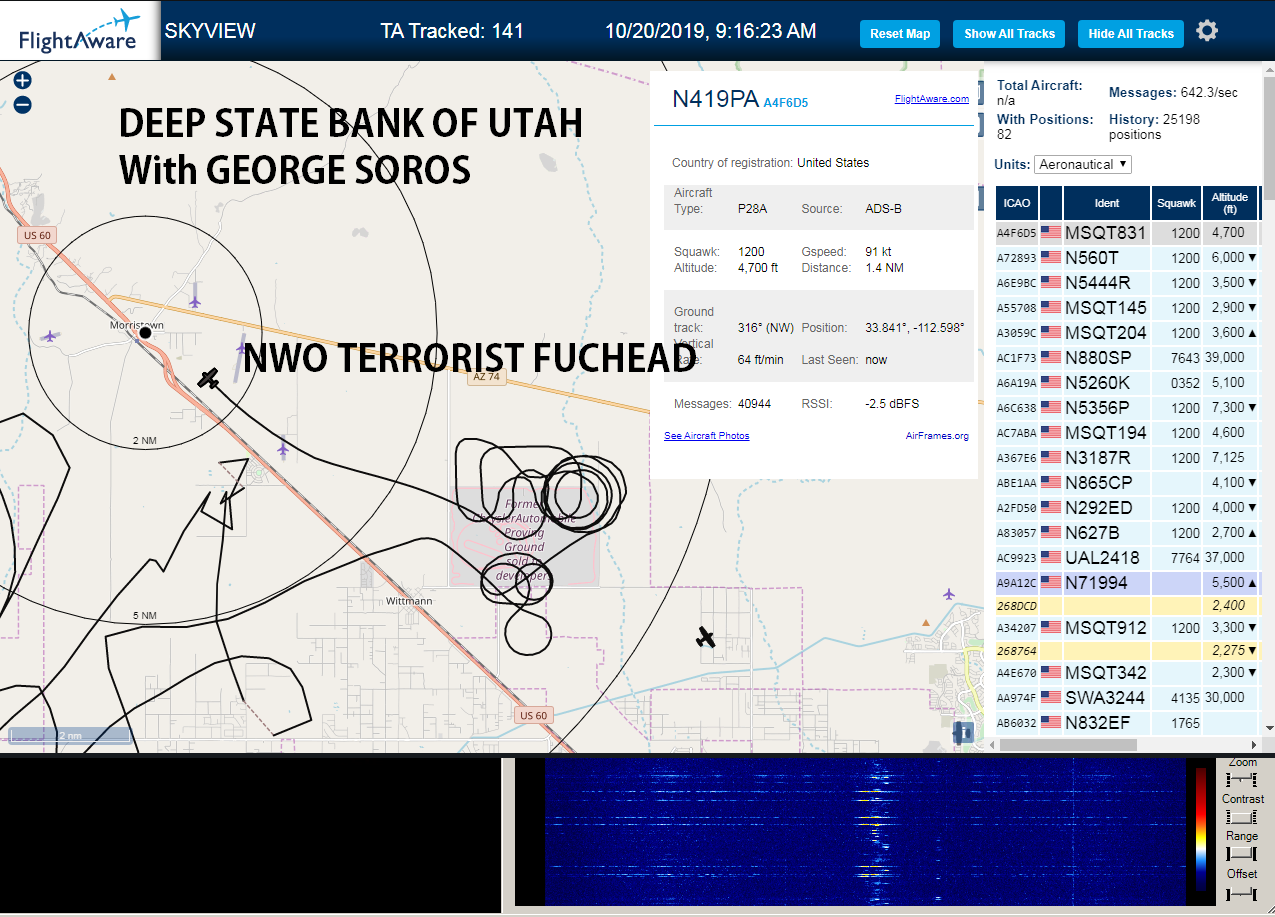Click the flag icon in N5444R row
The image size is (1275, 917).
click(1050, 283)
